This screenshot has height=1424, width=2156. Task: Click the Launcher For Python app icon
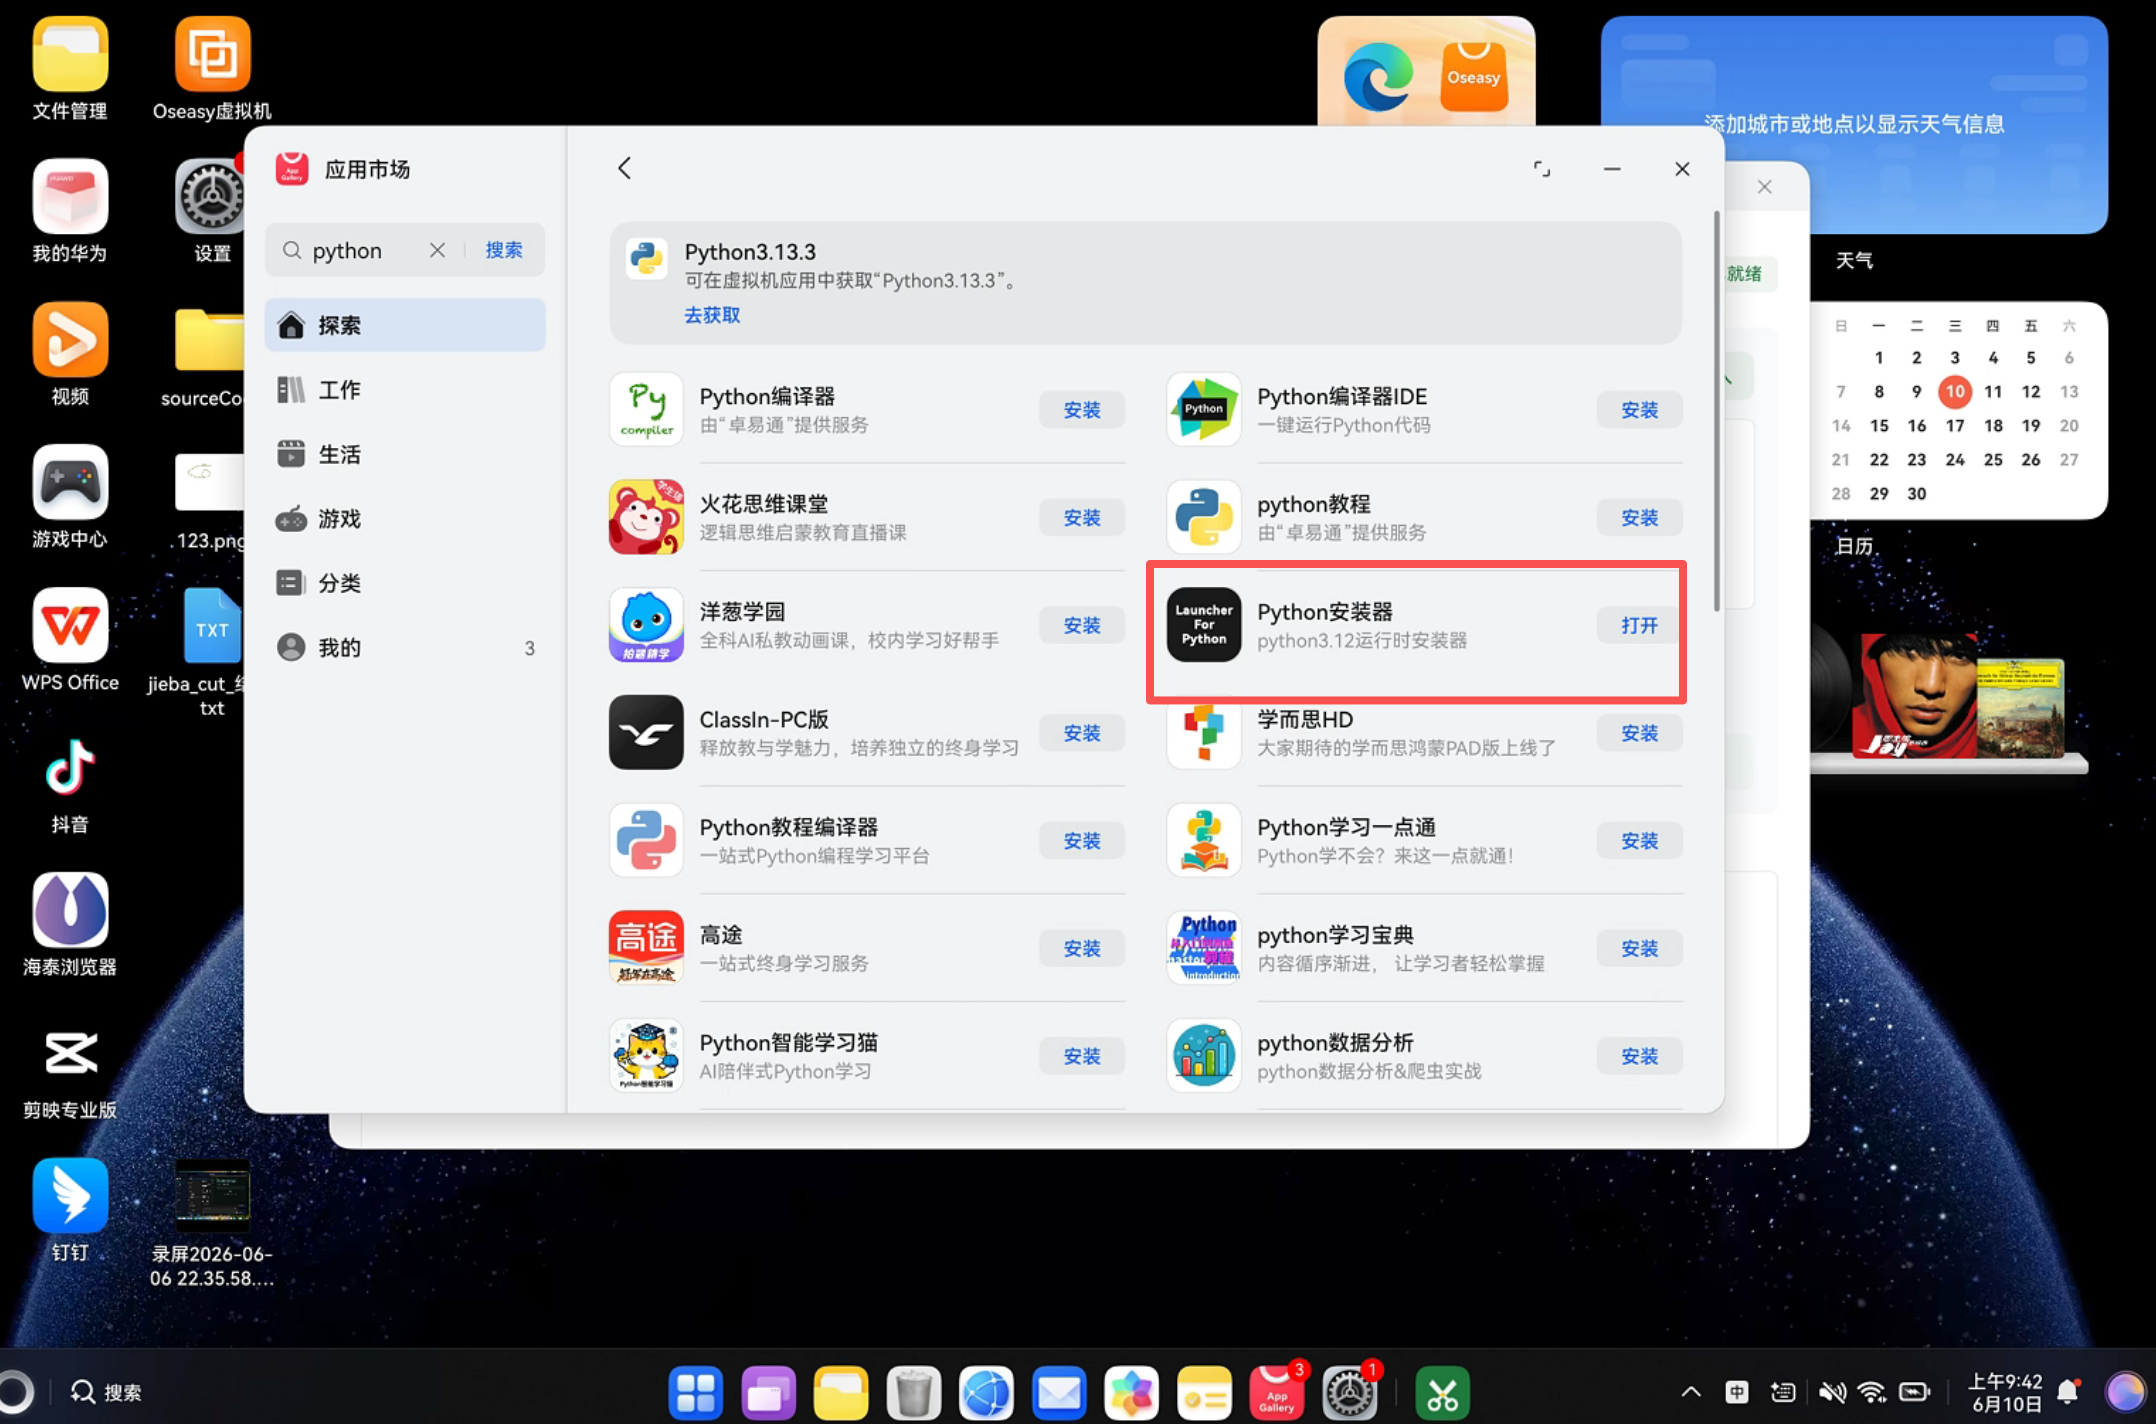click(1204, 625)
